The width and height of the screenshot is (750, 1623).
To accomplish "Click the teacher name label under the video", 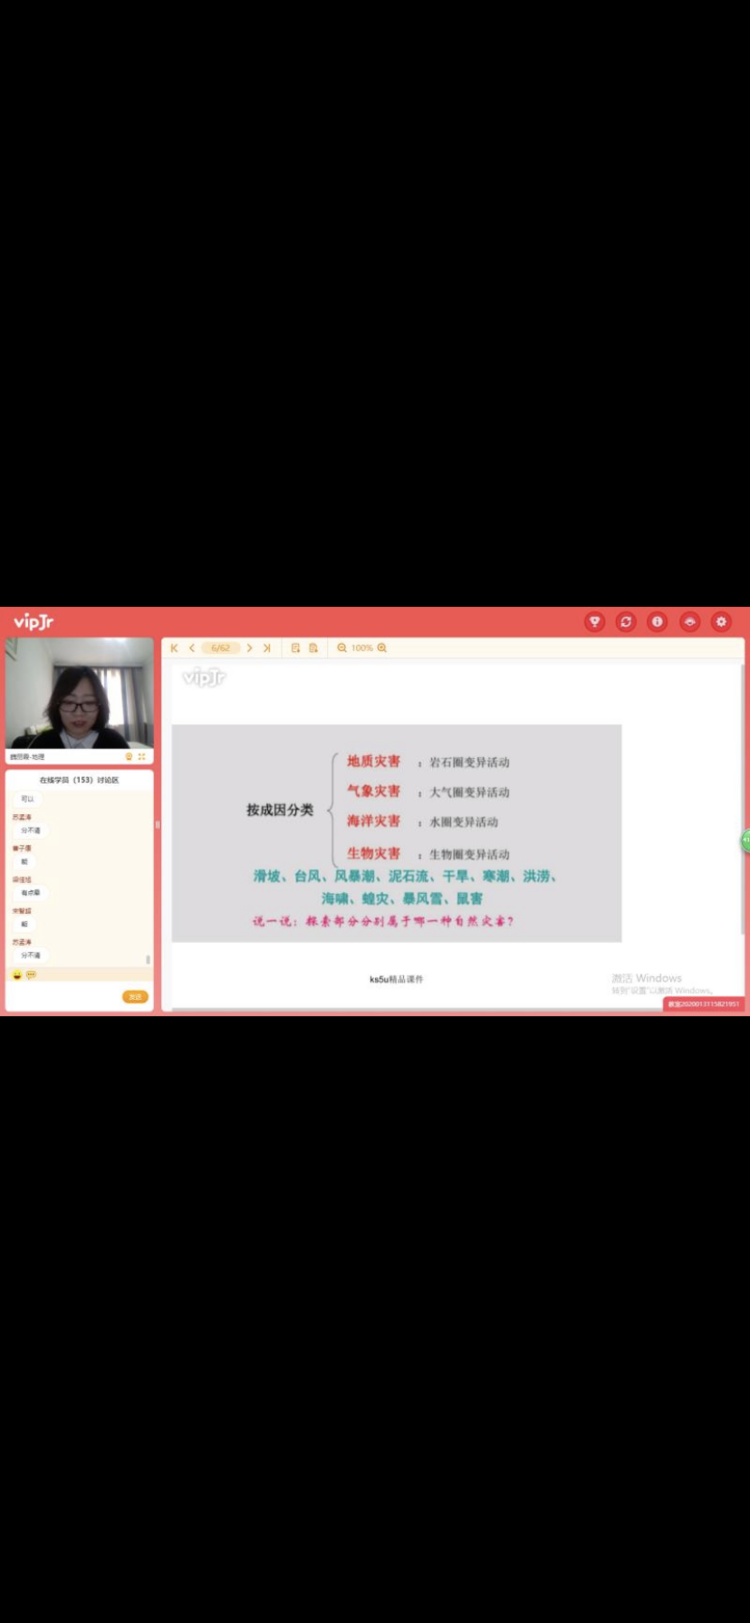I will 28,757.
